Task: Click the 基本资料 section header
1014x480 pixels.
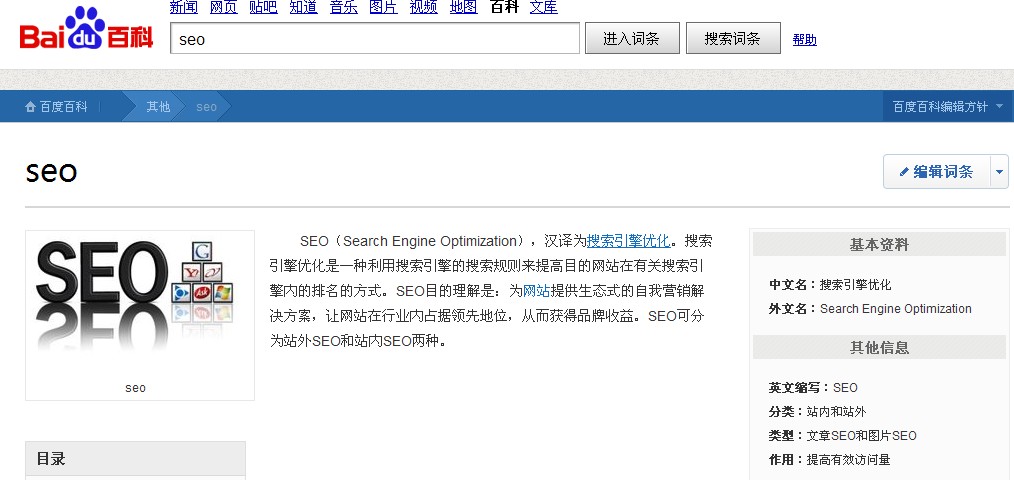Action: click(x=879, y=245)
